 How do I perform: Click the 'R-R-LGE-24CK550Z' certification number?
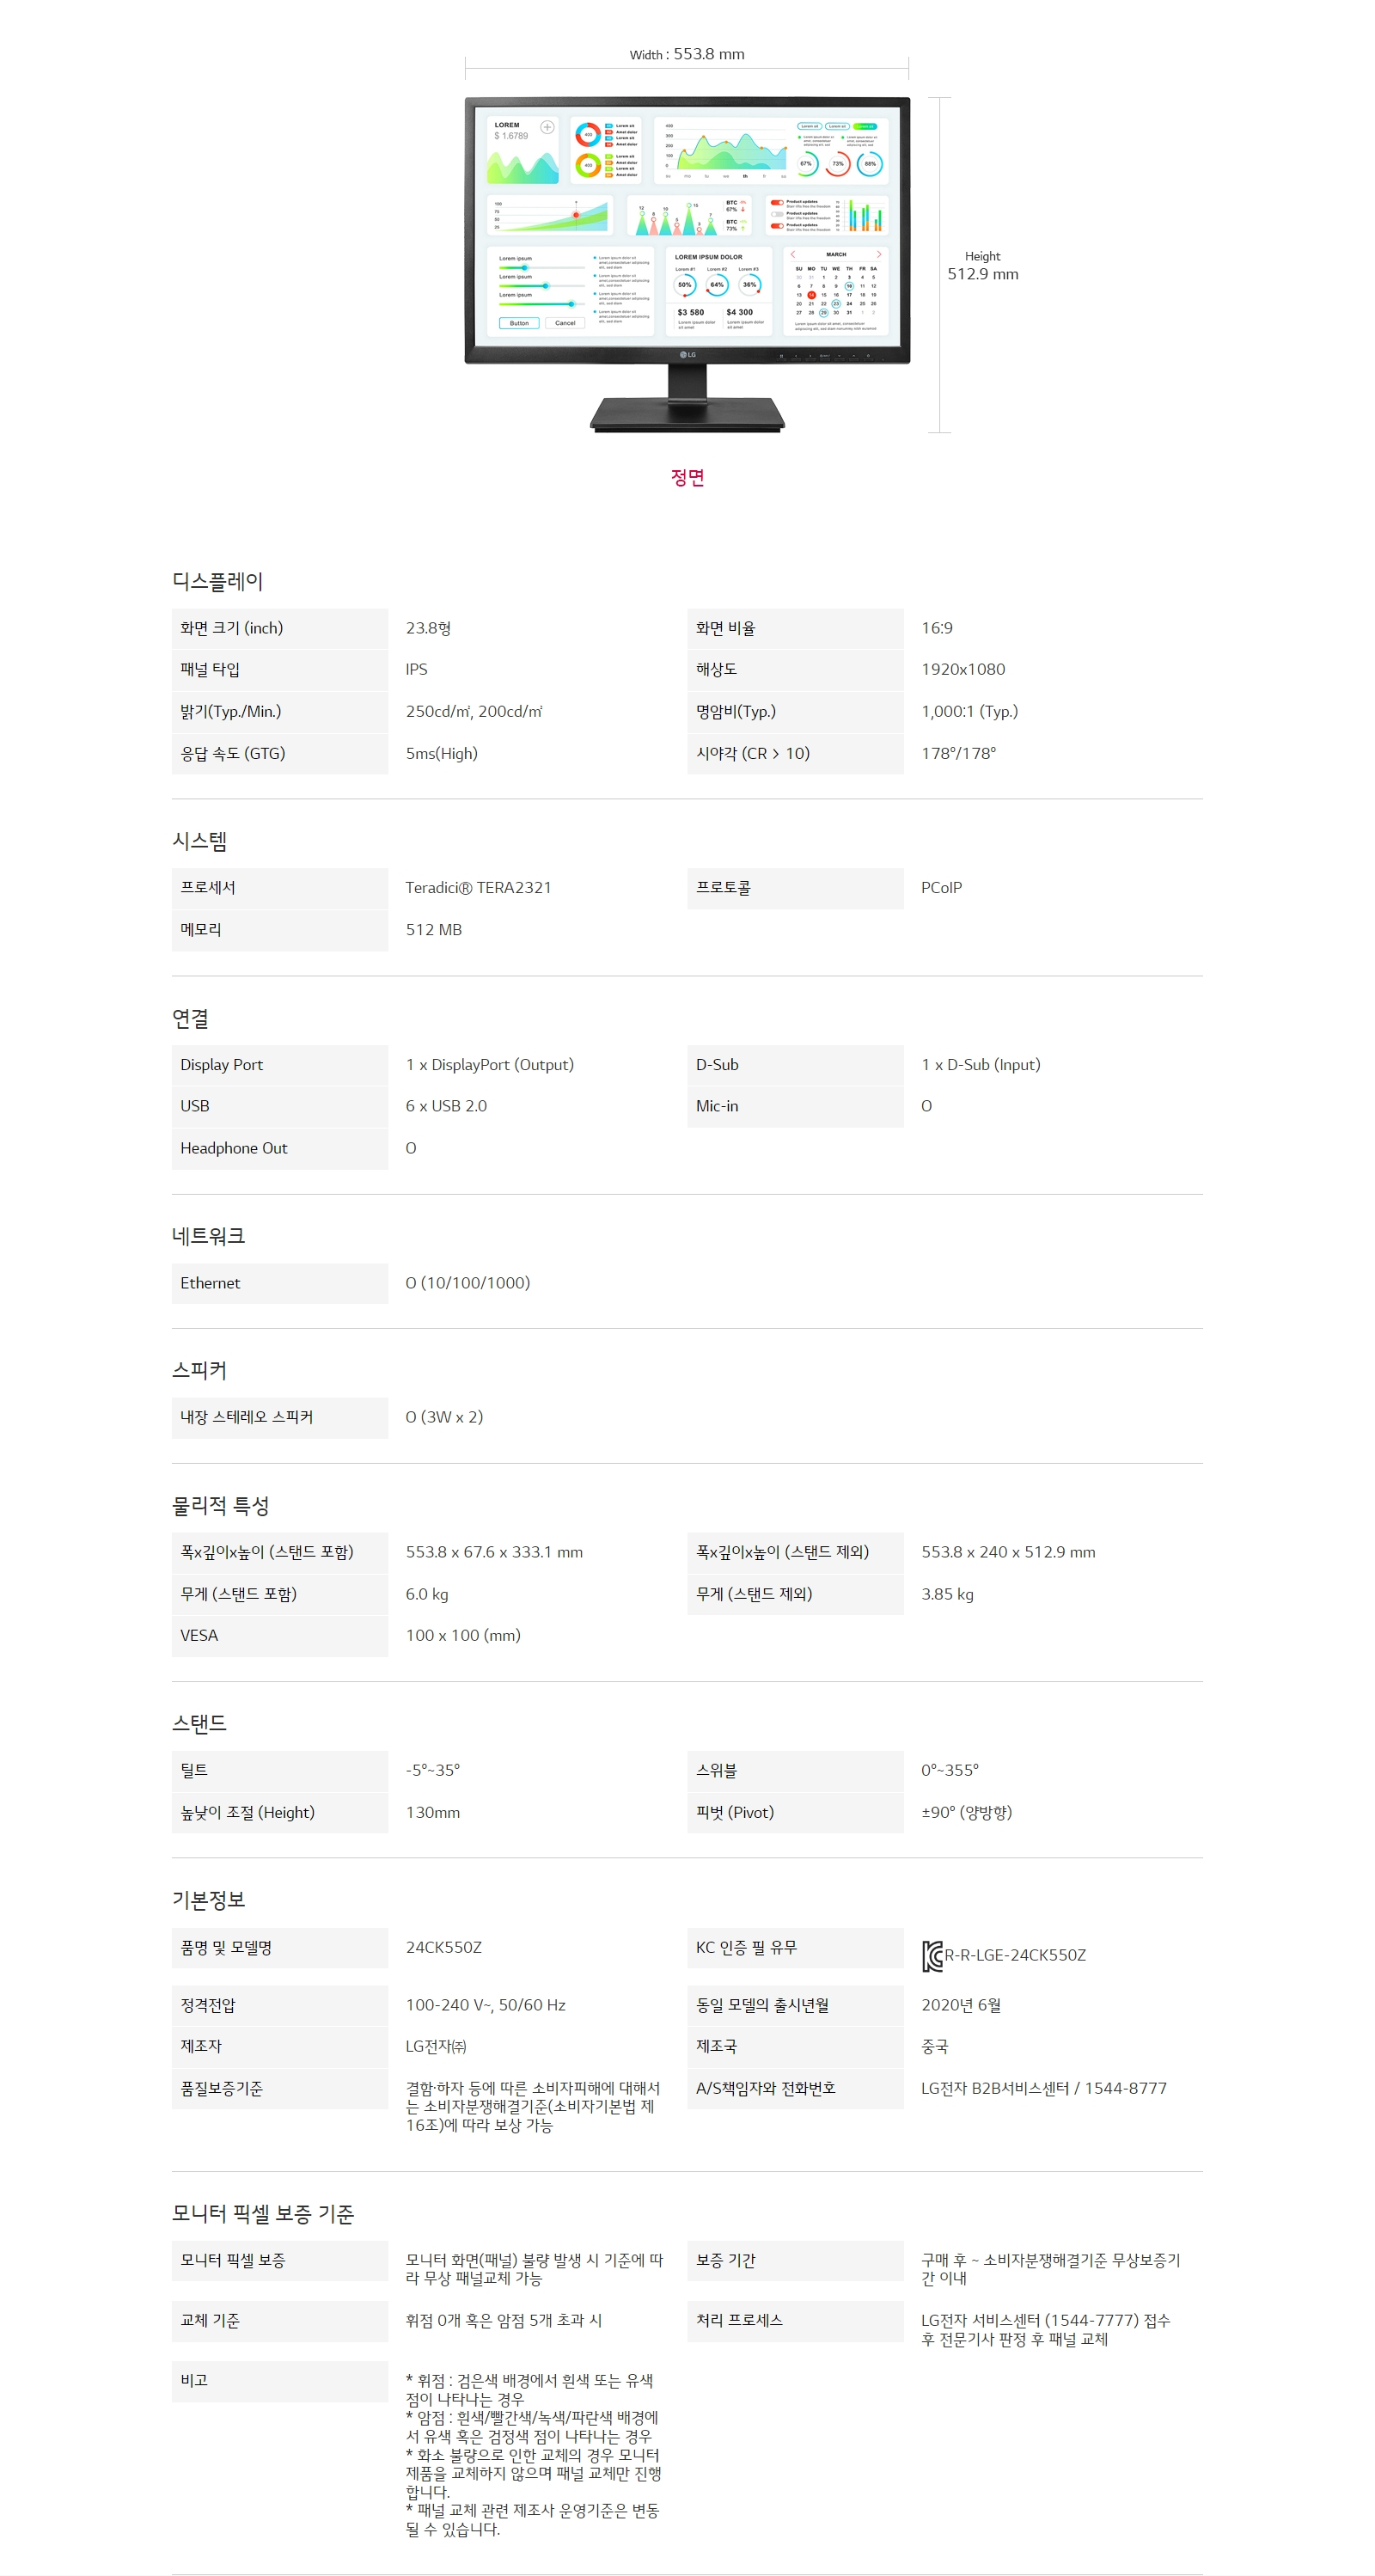pyautogui.click(x=1015, y=1955)
